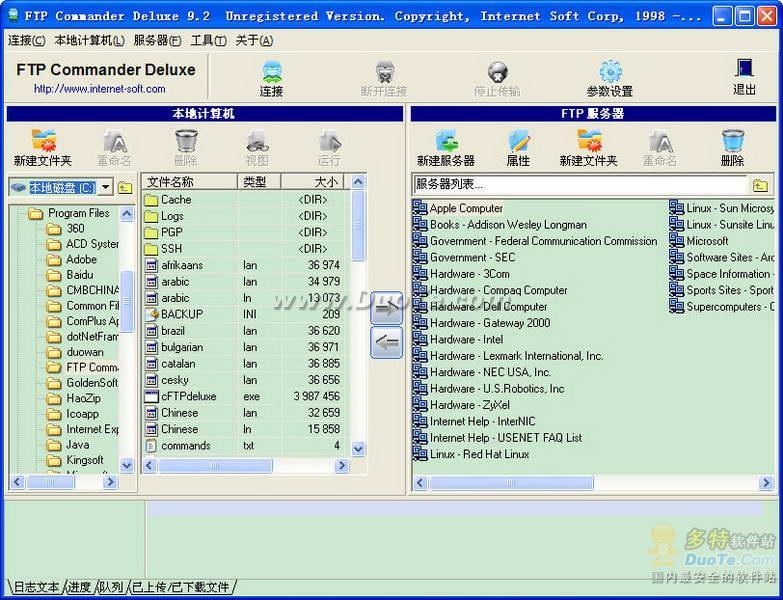
Task: Switch to 已上传/已下载文件 tab
Action: (181, 587)
